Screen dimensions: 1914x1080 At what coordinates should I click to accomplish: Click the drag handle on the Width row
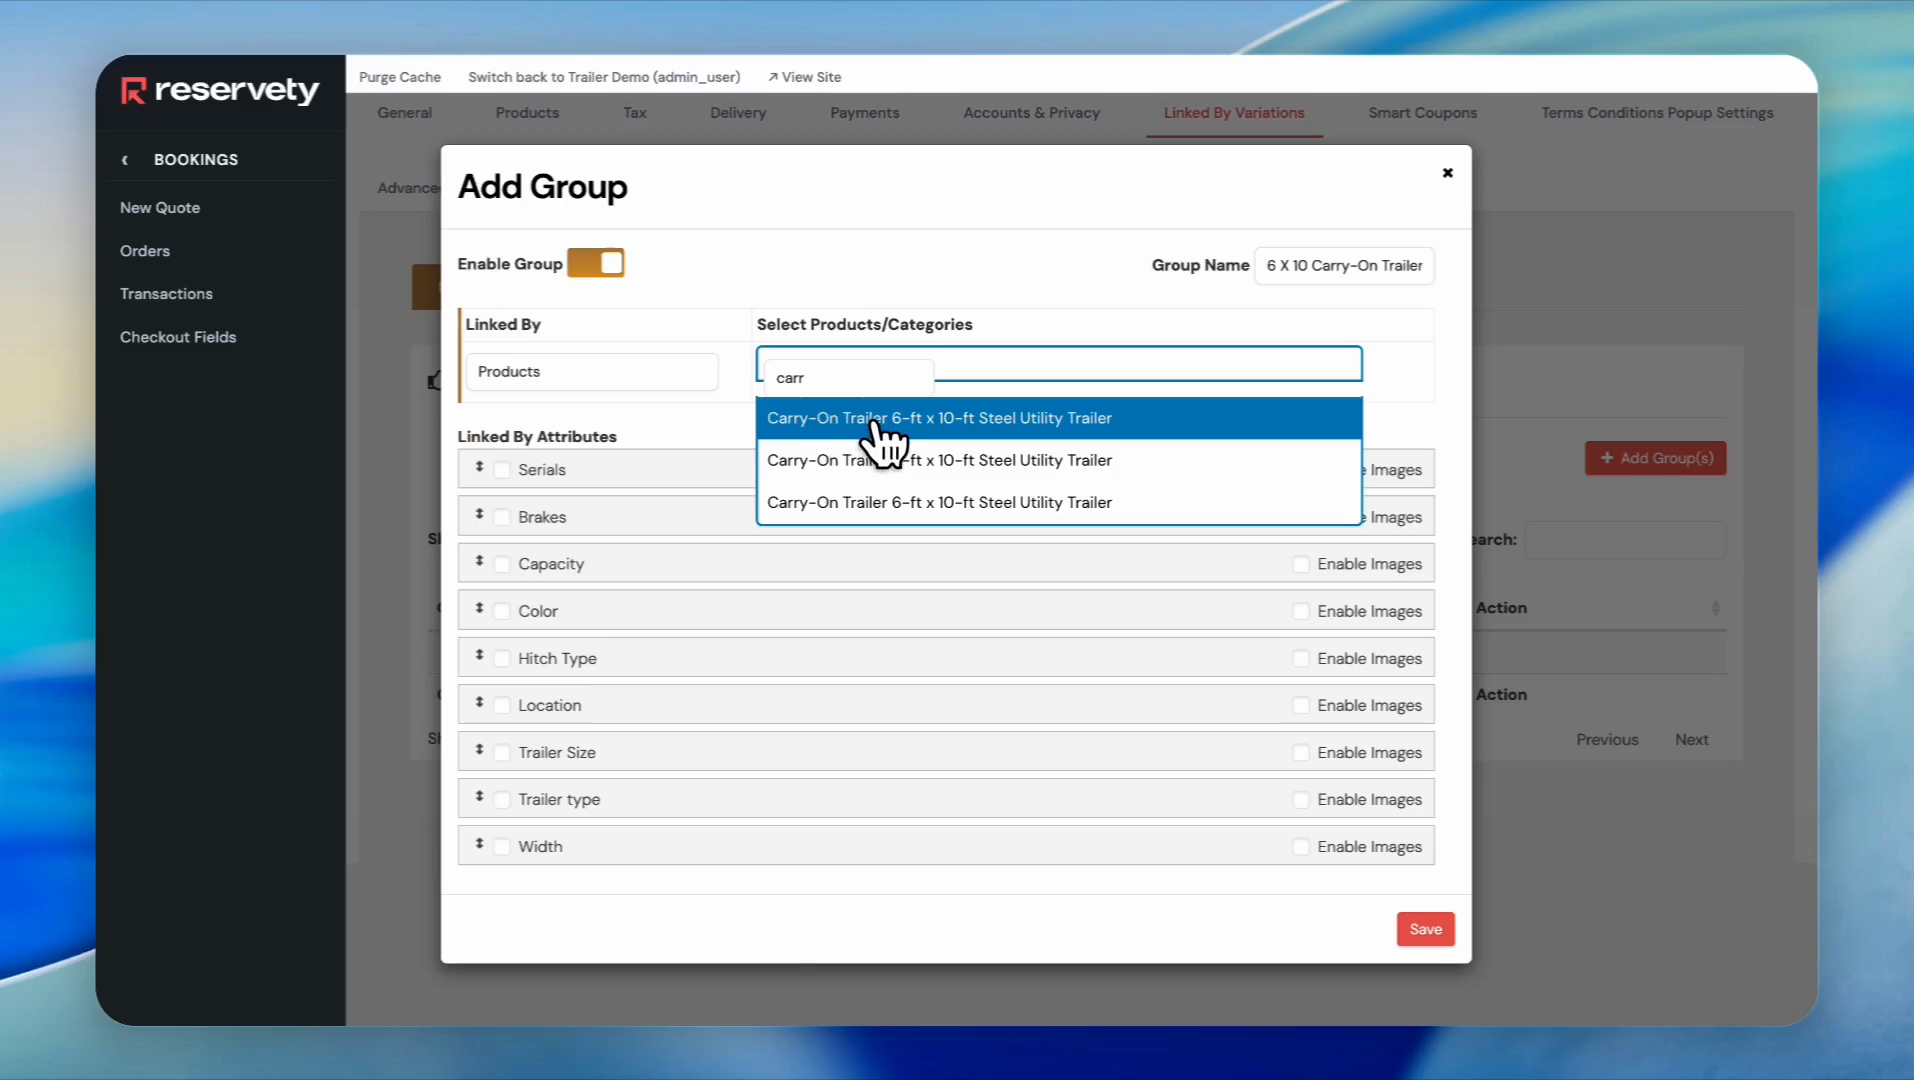pyautogui.click(x=479, y=843)
